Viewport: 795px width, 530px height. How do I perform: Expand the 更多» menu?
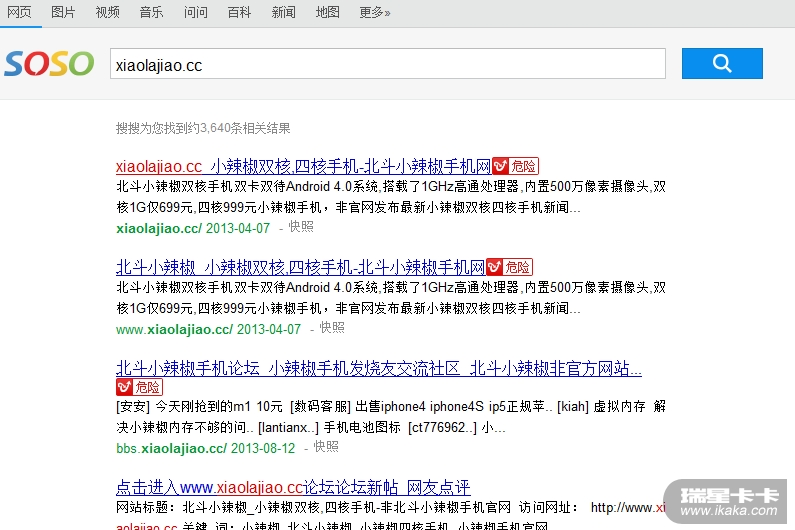(x=375, y=12)
